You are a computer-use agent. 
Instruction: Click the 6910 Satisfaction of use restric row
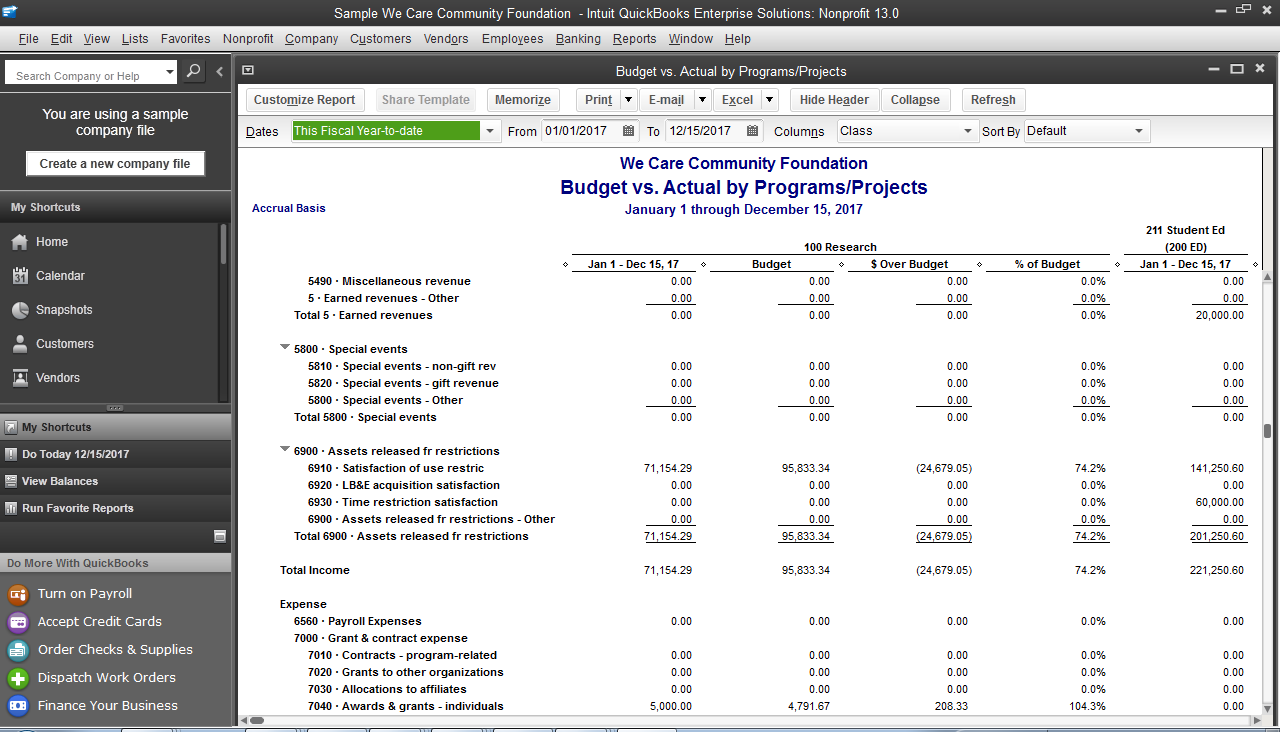coord(396,468)
